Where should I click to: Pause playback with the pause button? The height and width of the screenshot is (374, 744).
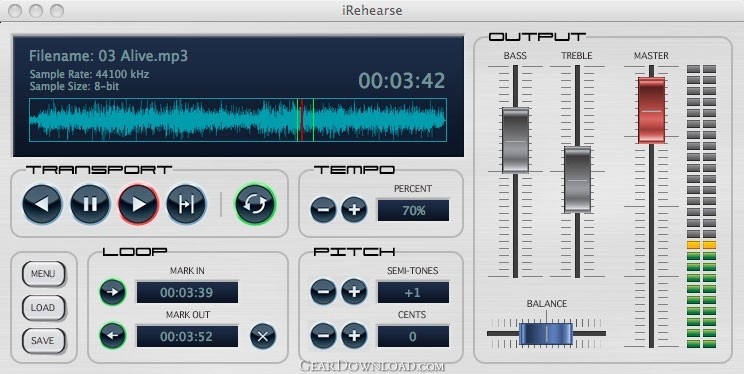pyautogui.click(x=90, y=204)
